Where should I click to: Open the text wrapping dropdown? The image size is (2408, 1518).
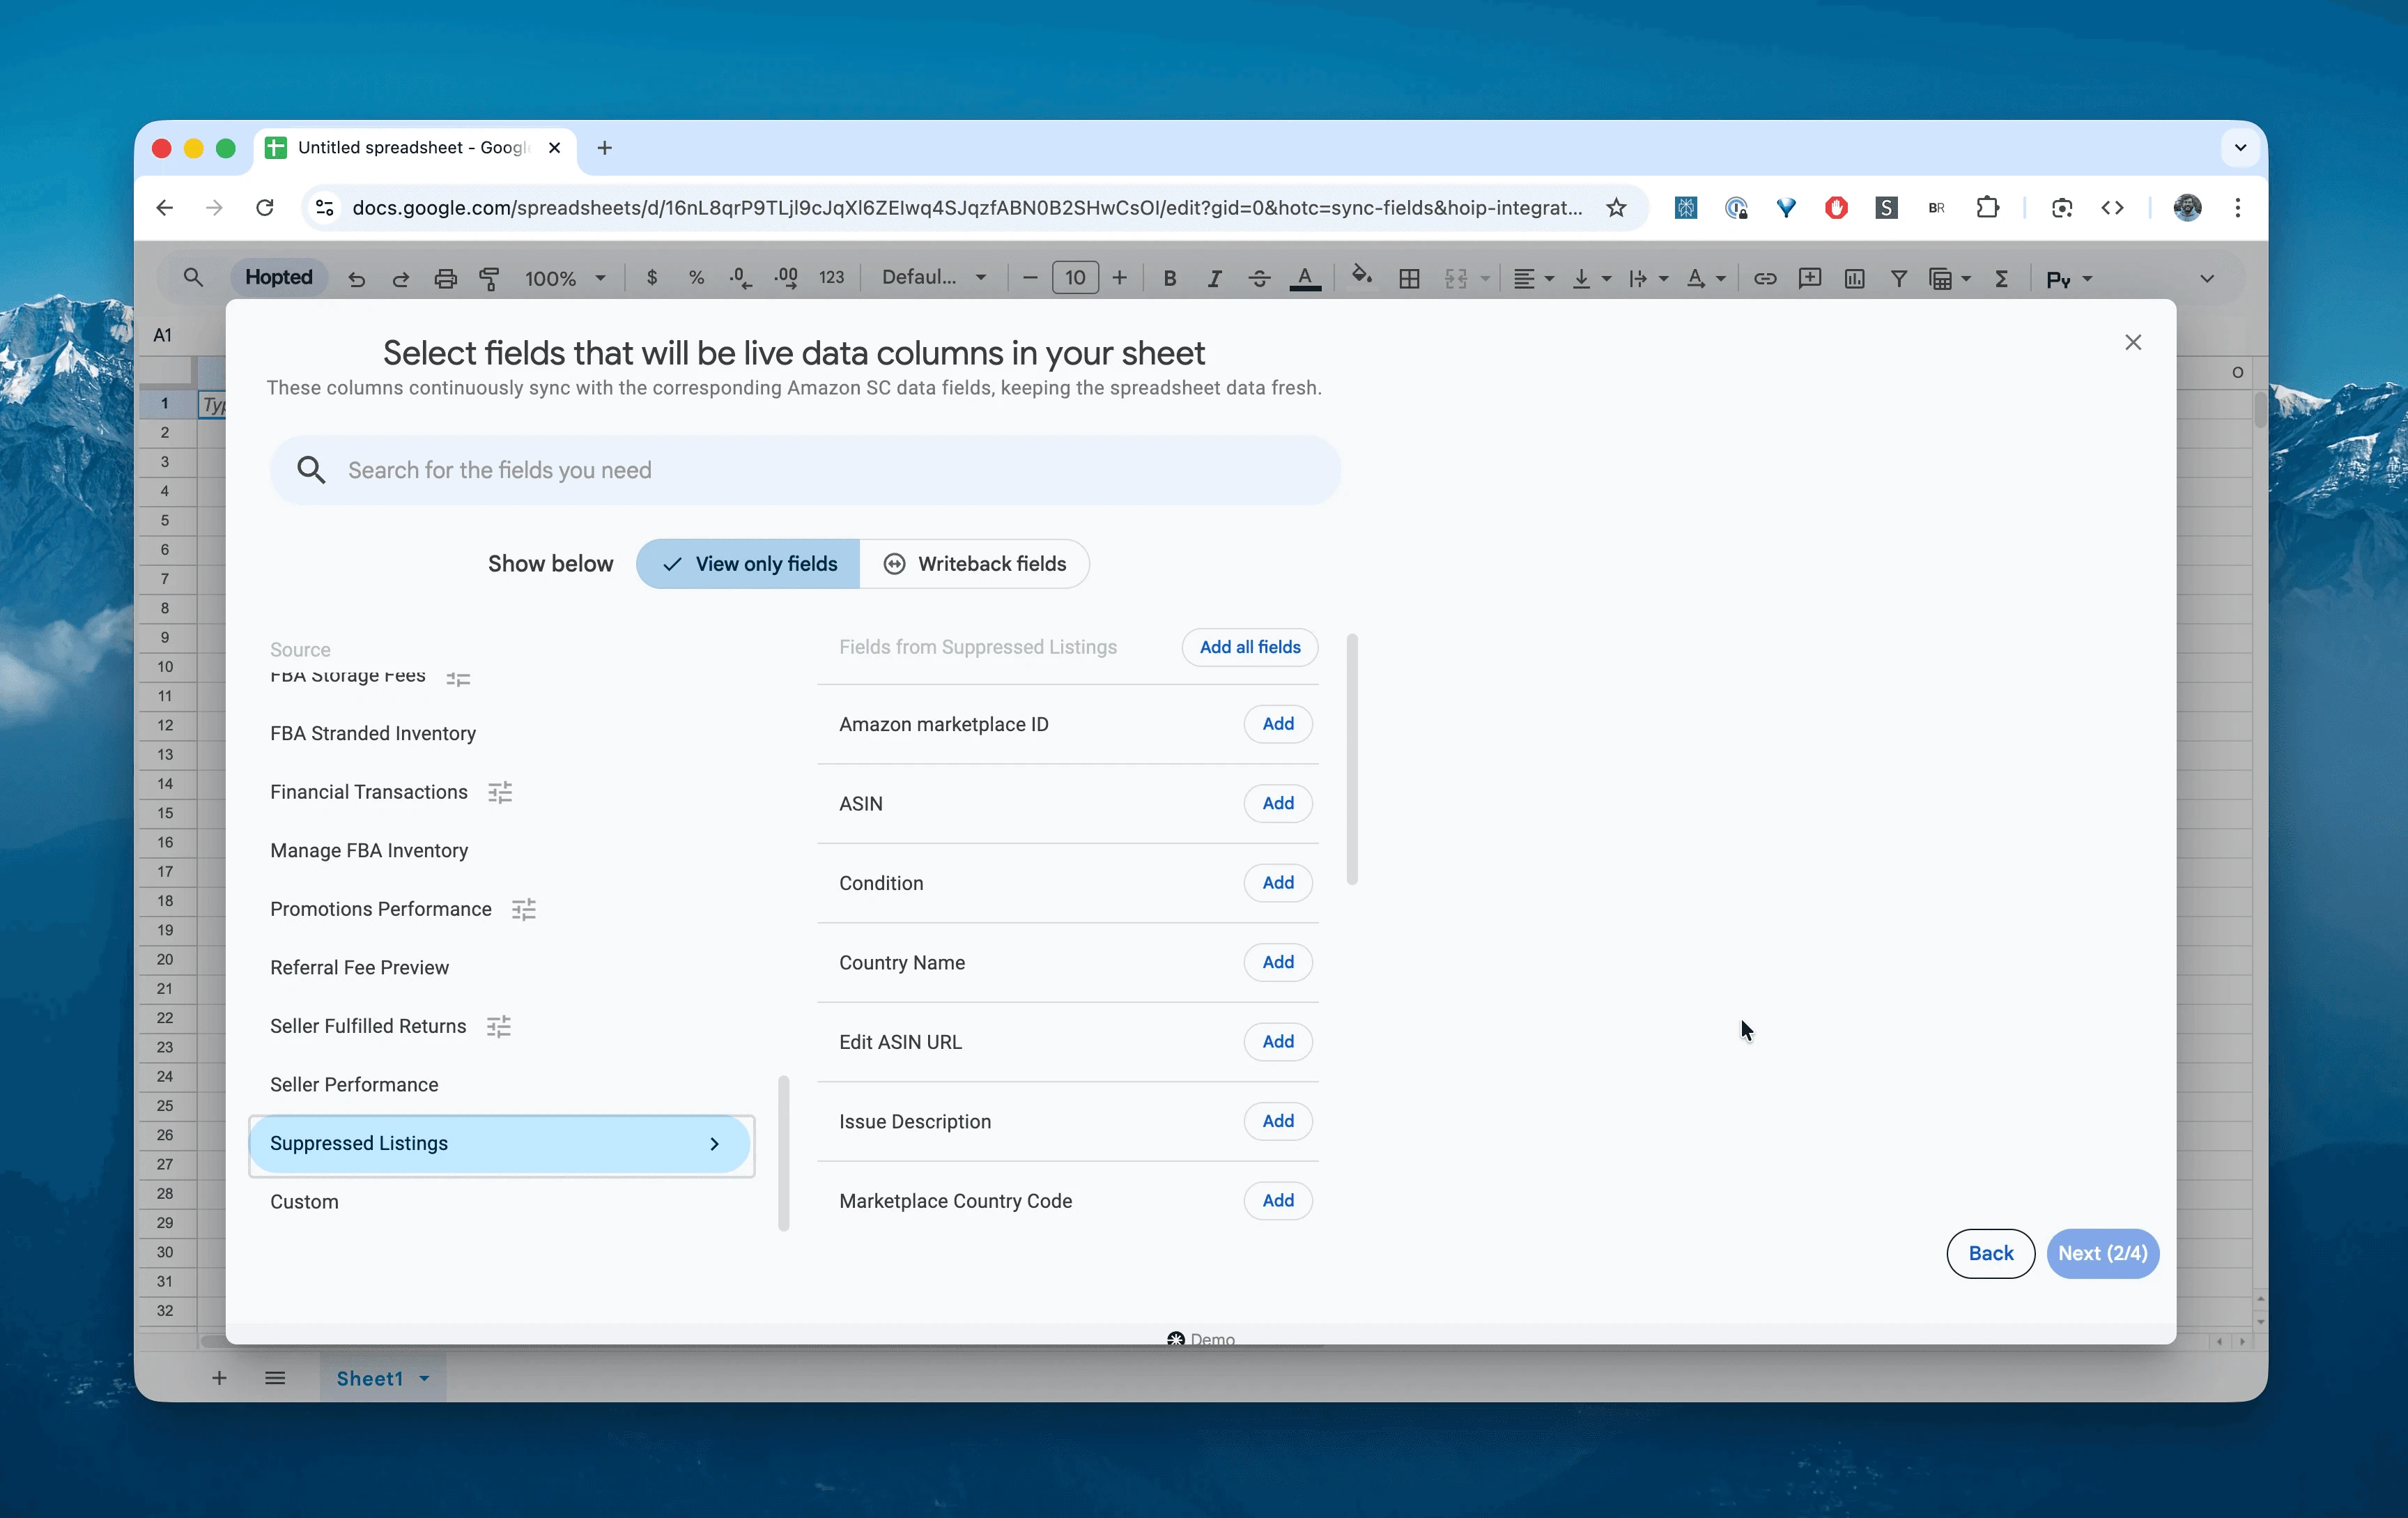tap(1648, 278)
